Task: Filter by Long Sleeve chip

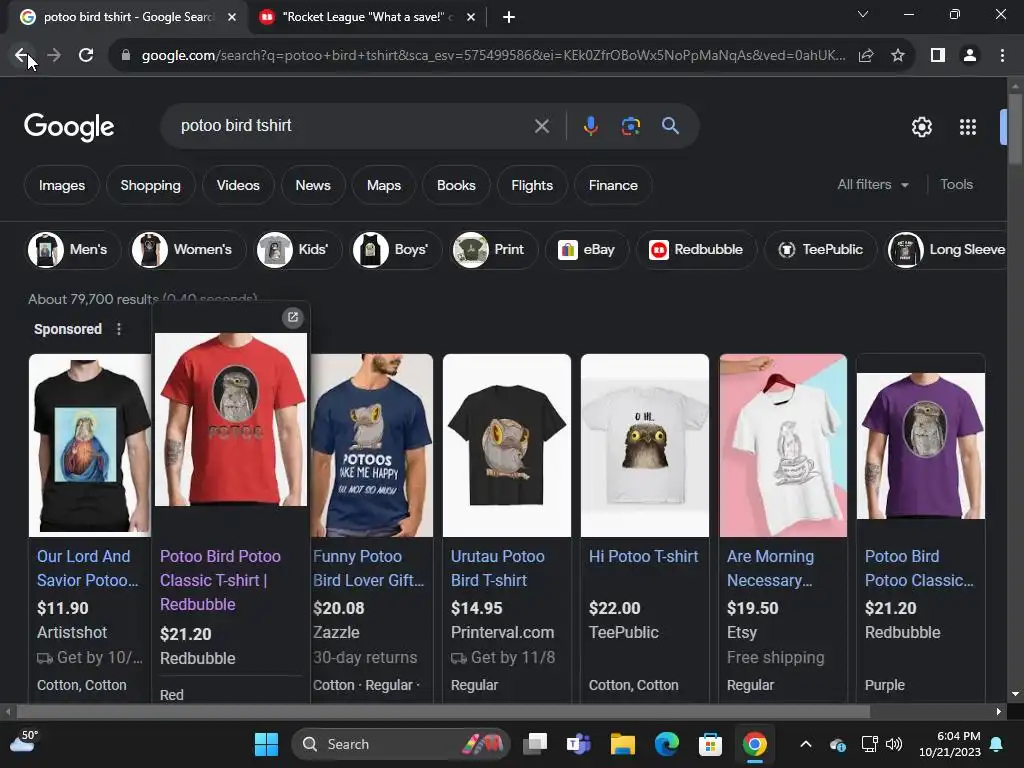Action: 946,249
